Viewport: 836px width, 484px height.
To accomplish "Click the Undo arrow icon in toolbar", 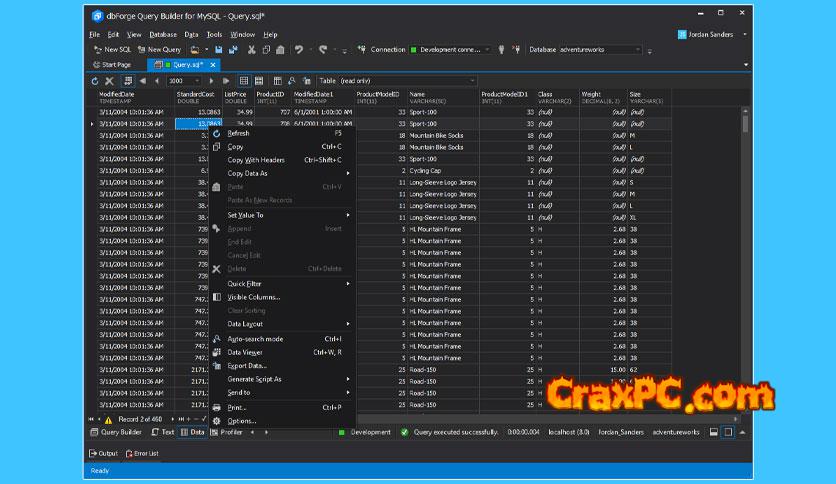I will pos(299,49).
